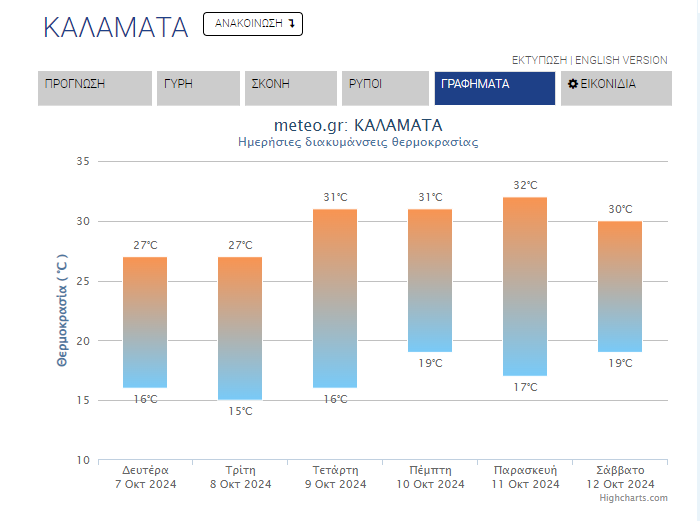Click the Σάββατο 12 Οκτ 2024 axis label
Screen dimensions: 700x521
tap(621, 477)
